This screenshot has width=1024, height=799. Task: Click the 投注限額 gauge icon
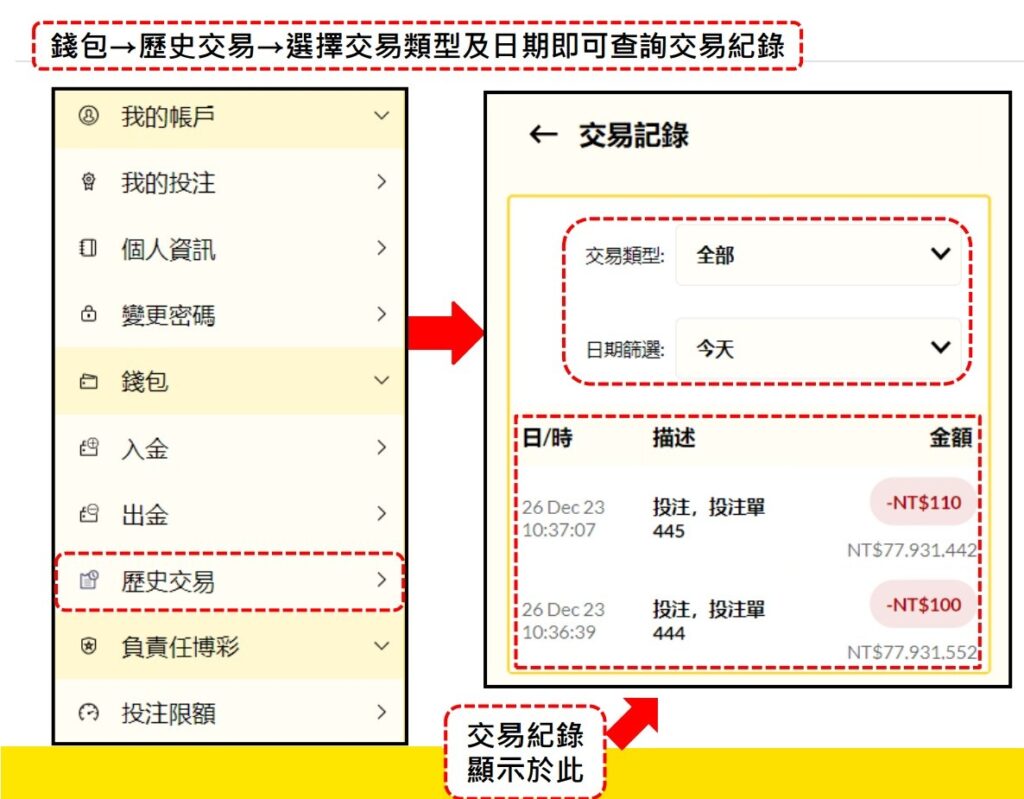89,713
